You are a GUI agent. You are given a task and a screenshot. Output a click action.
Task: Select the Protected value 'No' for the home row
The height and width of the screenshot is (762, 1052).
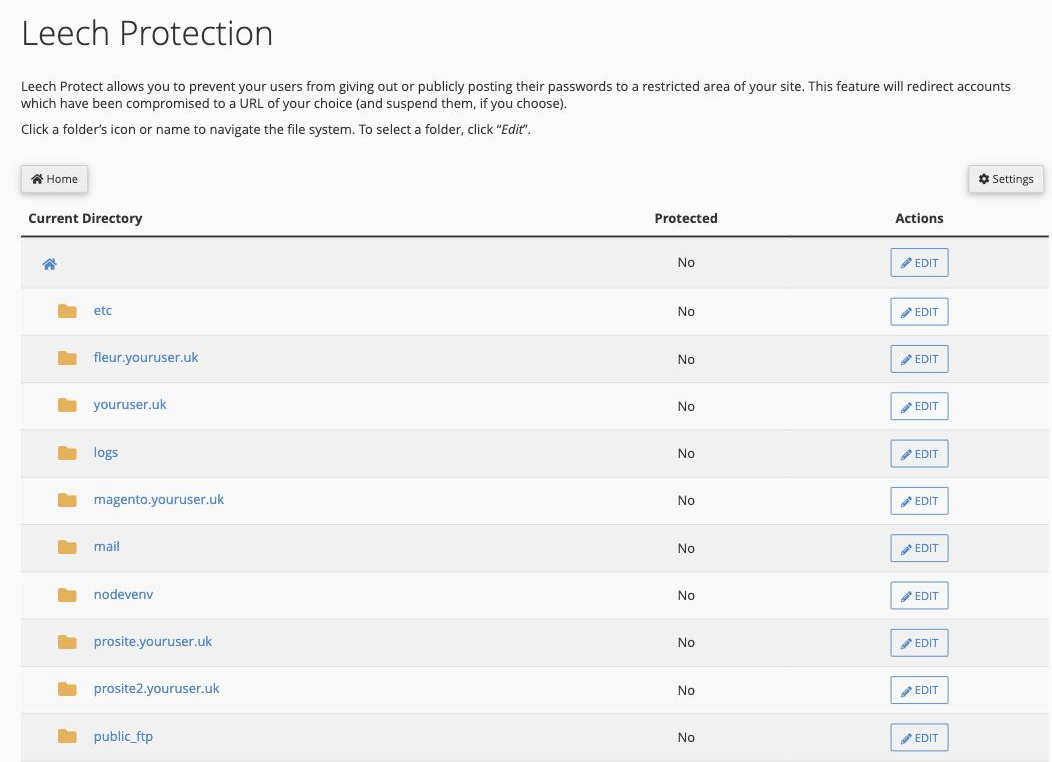686,262
